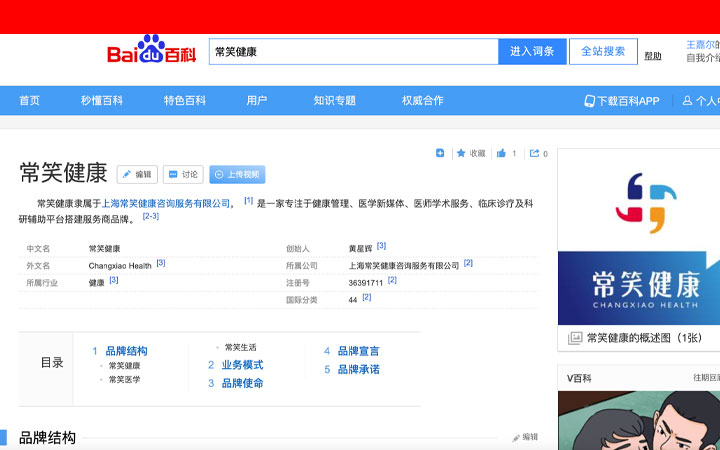Open the 权威合作 nav item
Viewport: 720px width, 450px height.
[422, 101]
